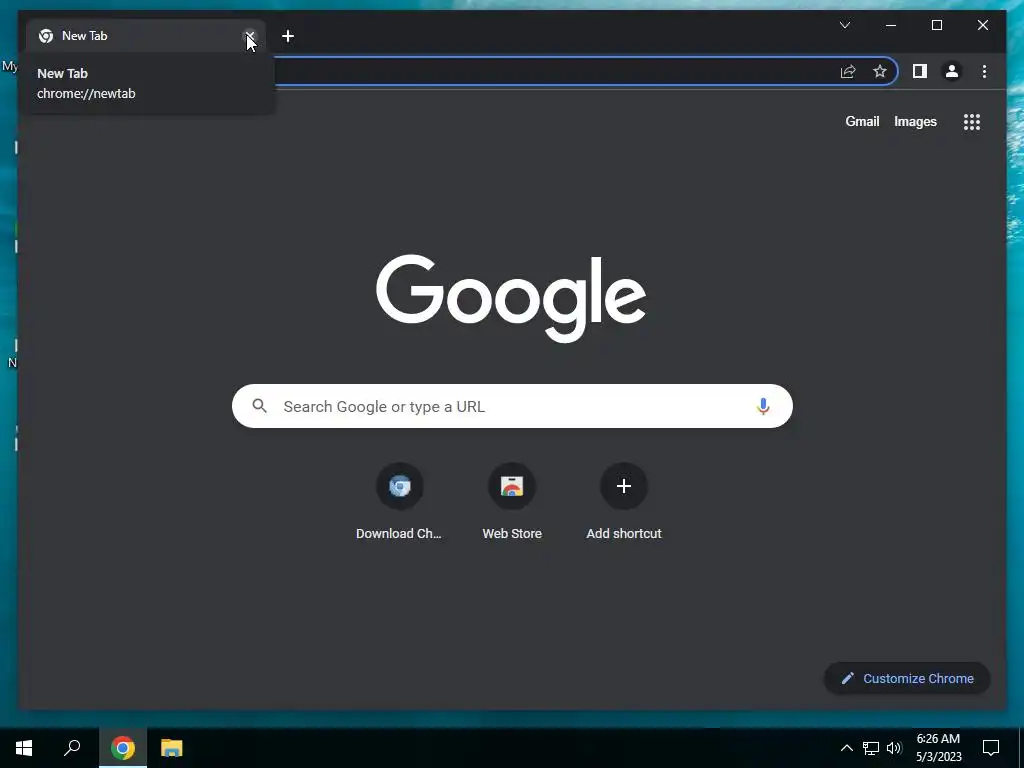Open Gmail link
The height and width of the screenshot is (768, 1024).
862,121
